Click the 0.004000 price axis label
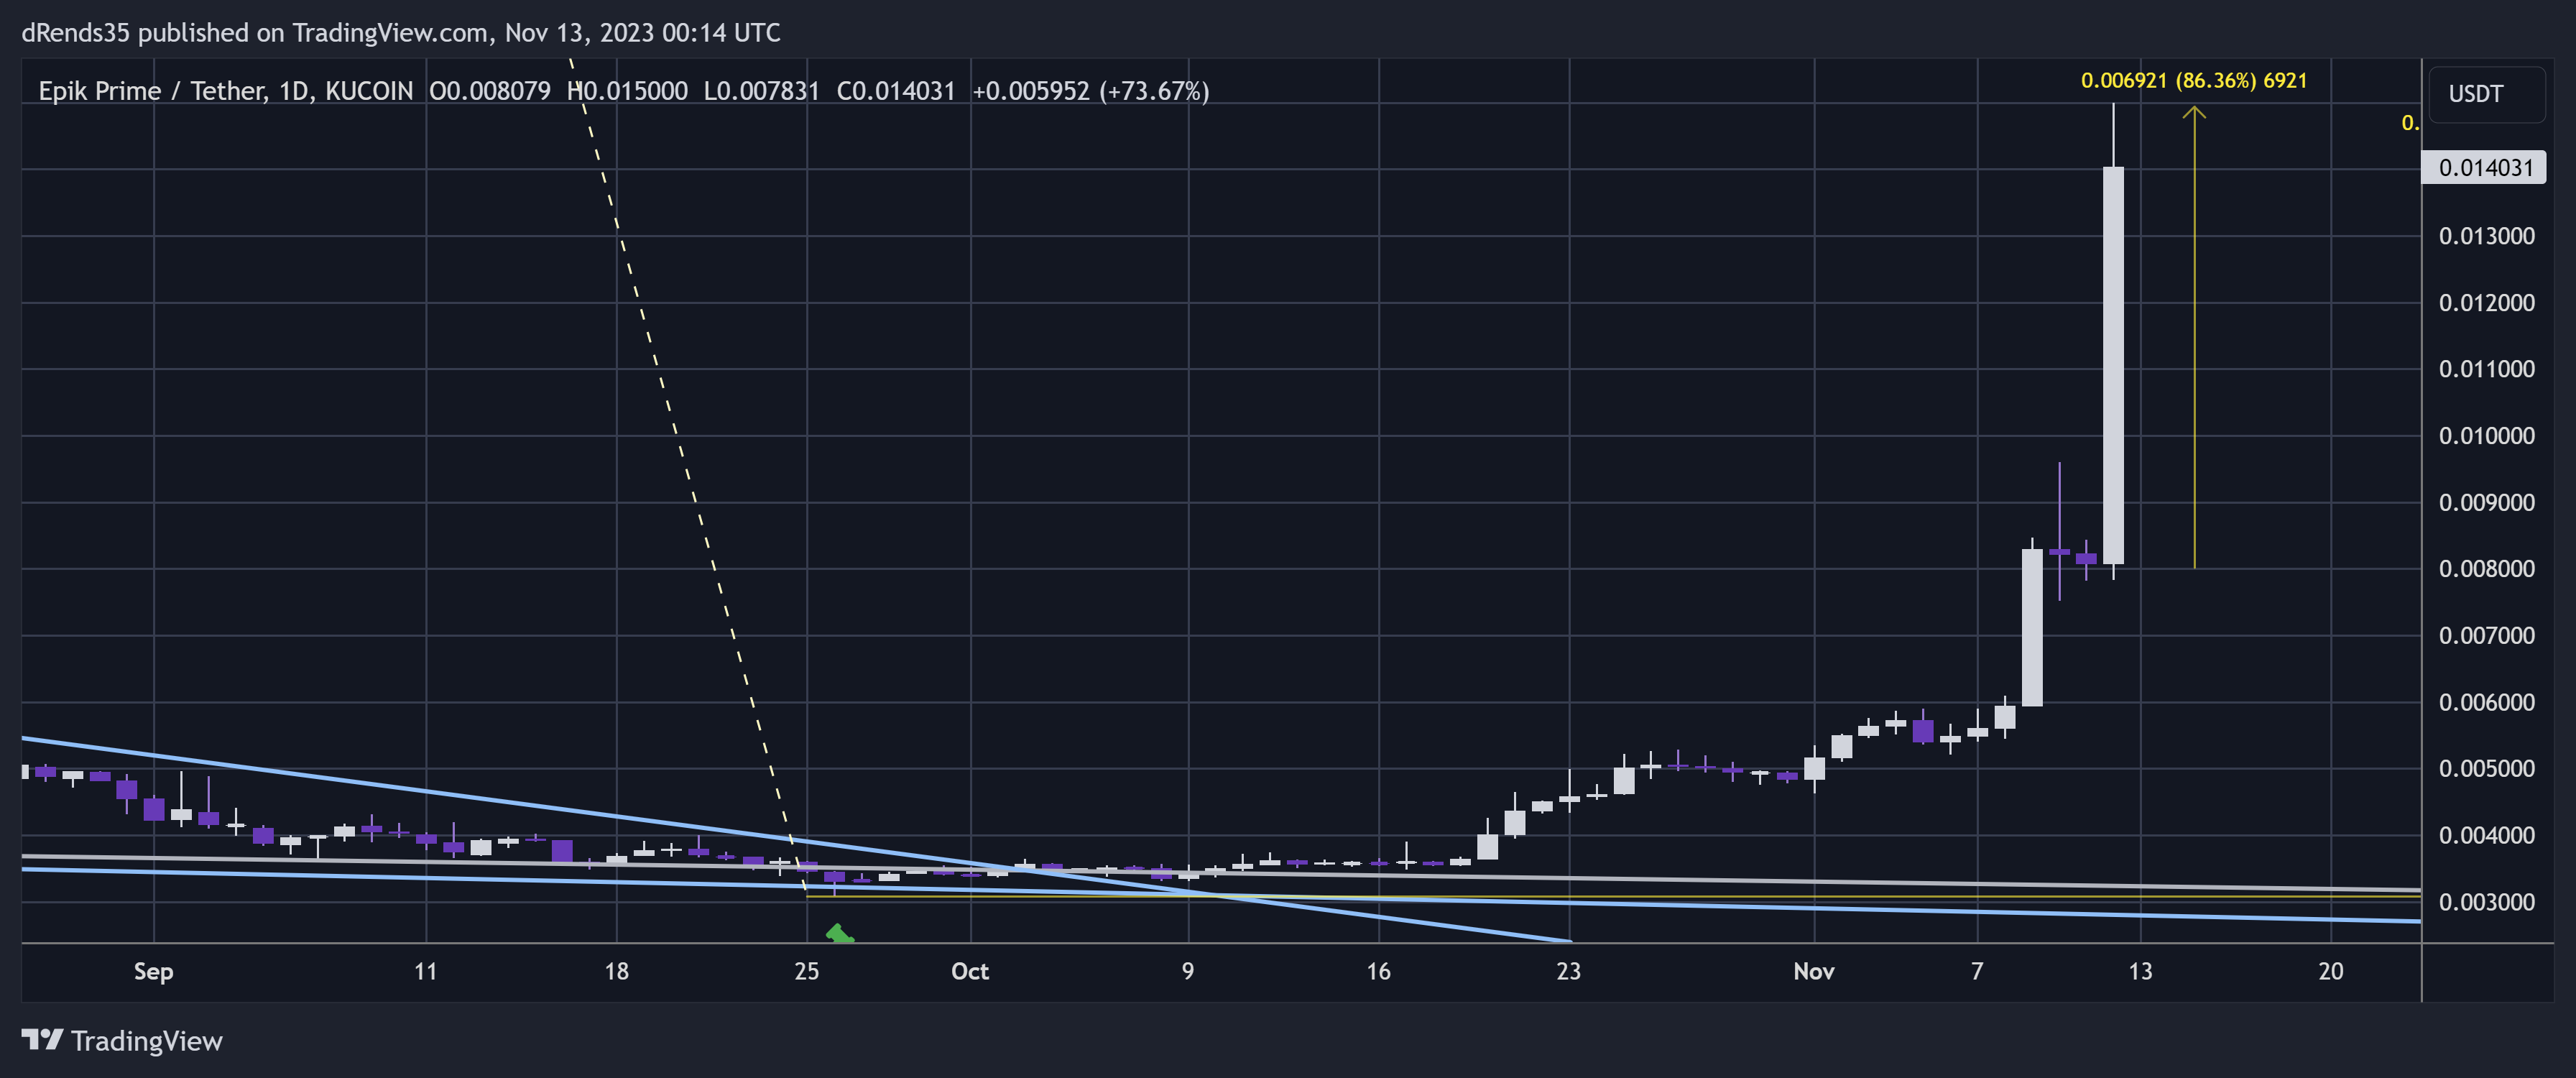 pyautogui.click(x=2486, y=836)
